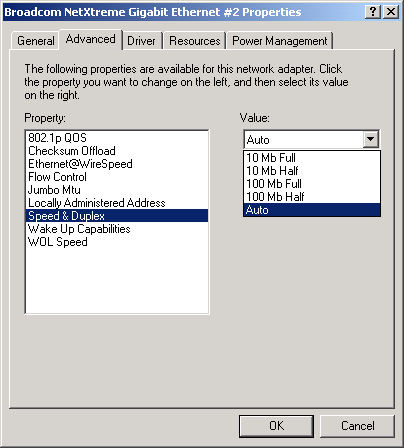Confirm with the OK button
Screen dimensions: 404x448
[x=276, y=426]
